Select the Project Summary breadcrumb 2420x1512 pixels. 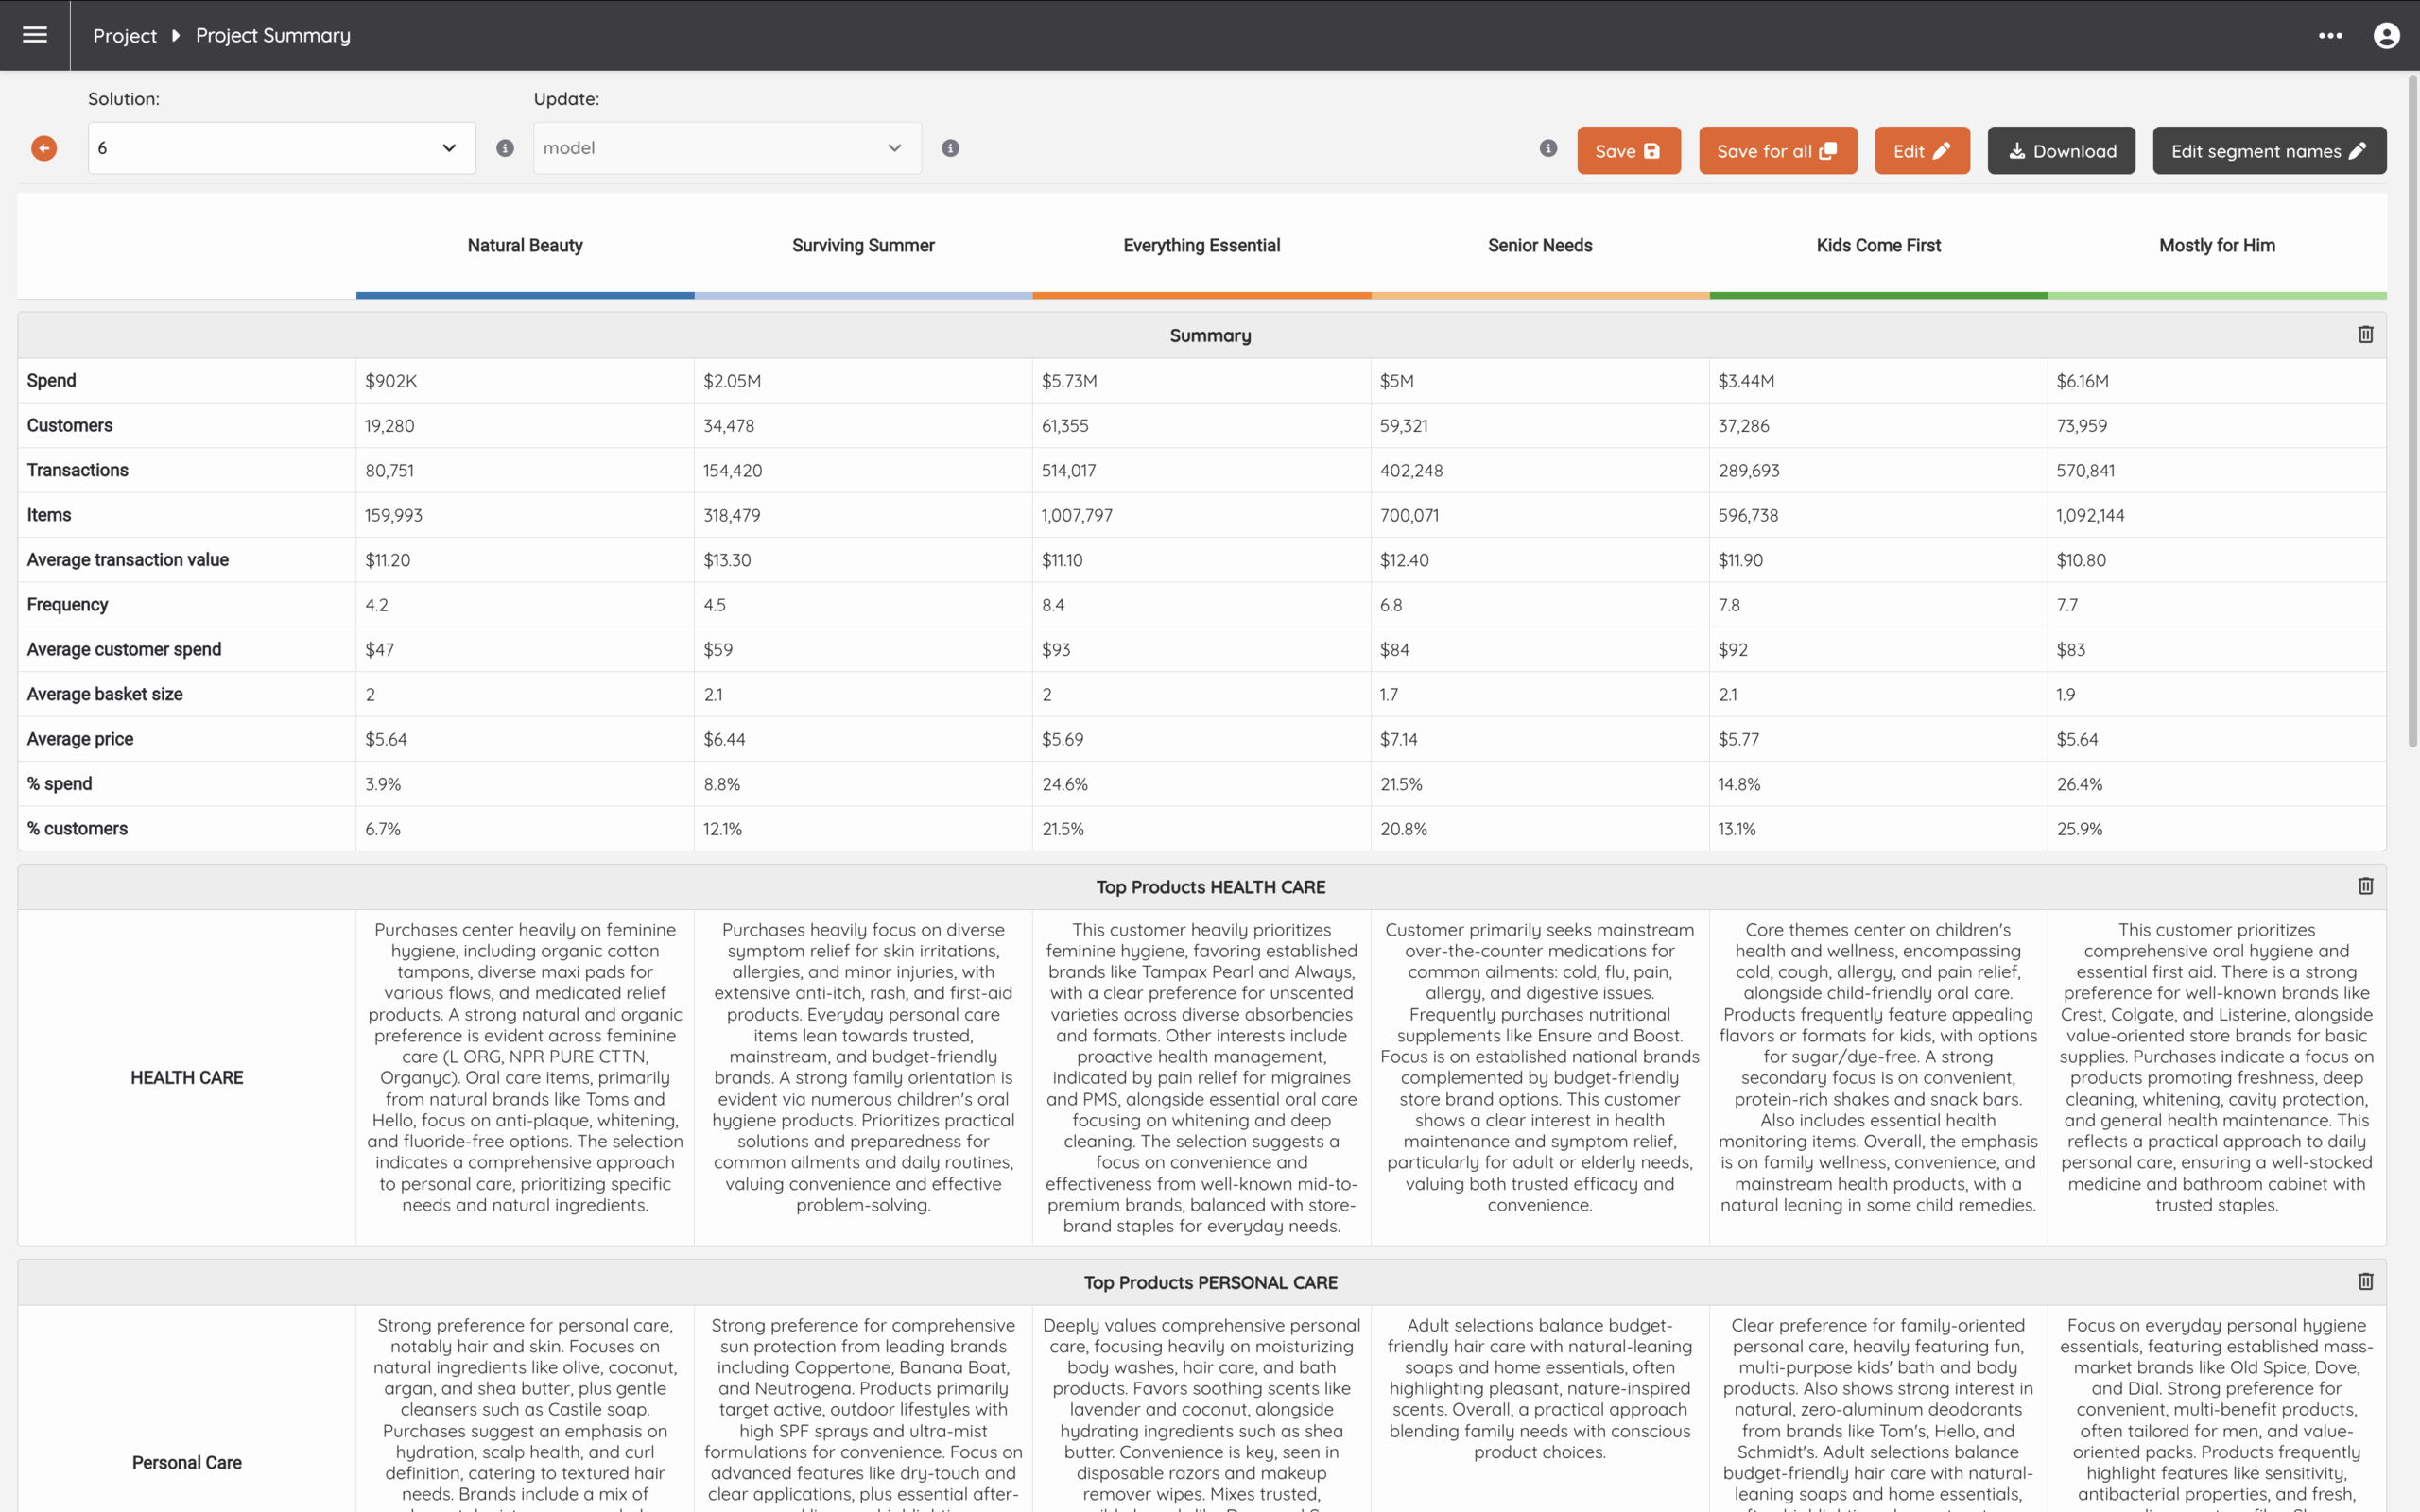click(x=273, y=35)
